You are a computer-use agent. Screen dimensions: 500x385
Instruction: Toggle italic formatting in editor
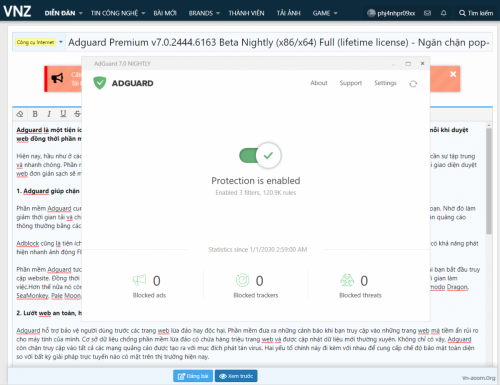(x=49, y=114)
